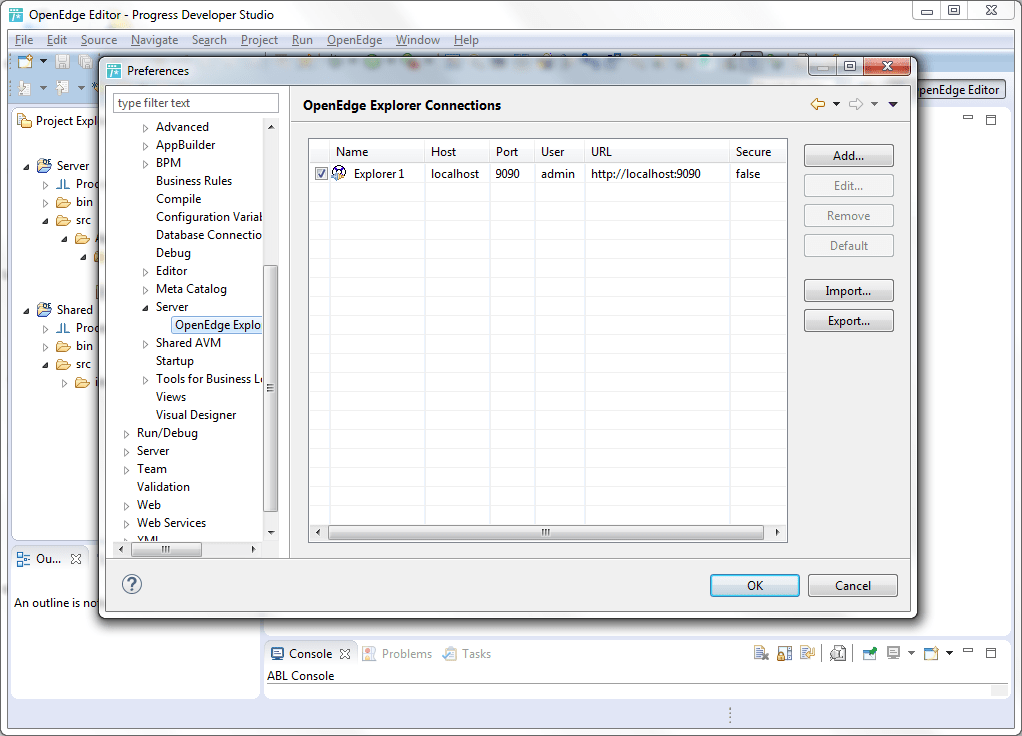The image size is (1022, 736).
Task: Expand the Web Services preferences node
Action: 126,523
